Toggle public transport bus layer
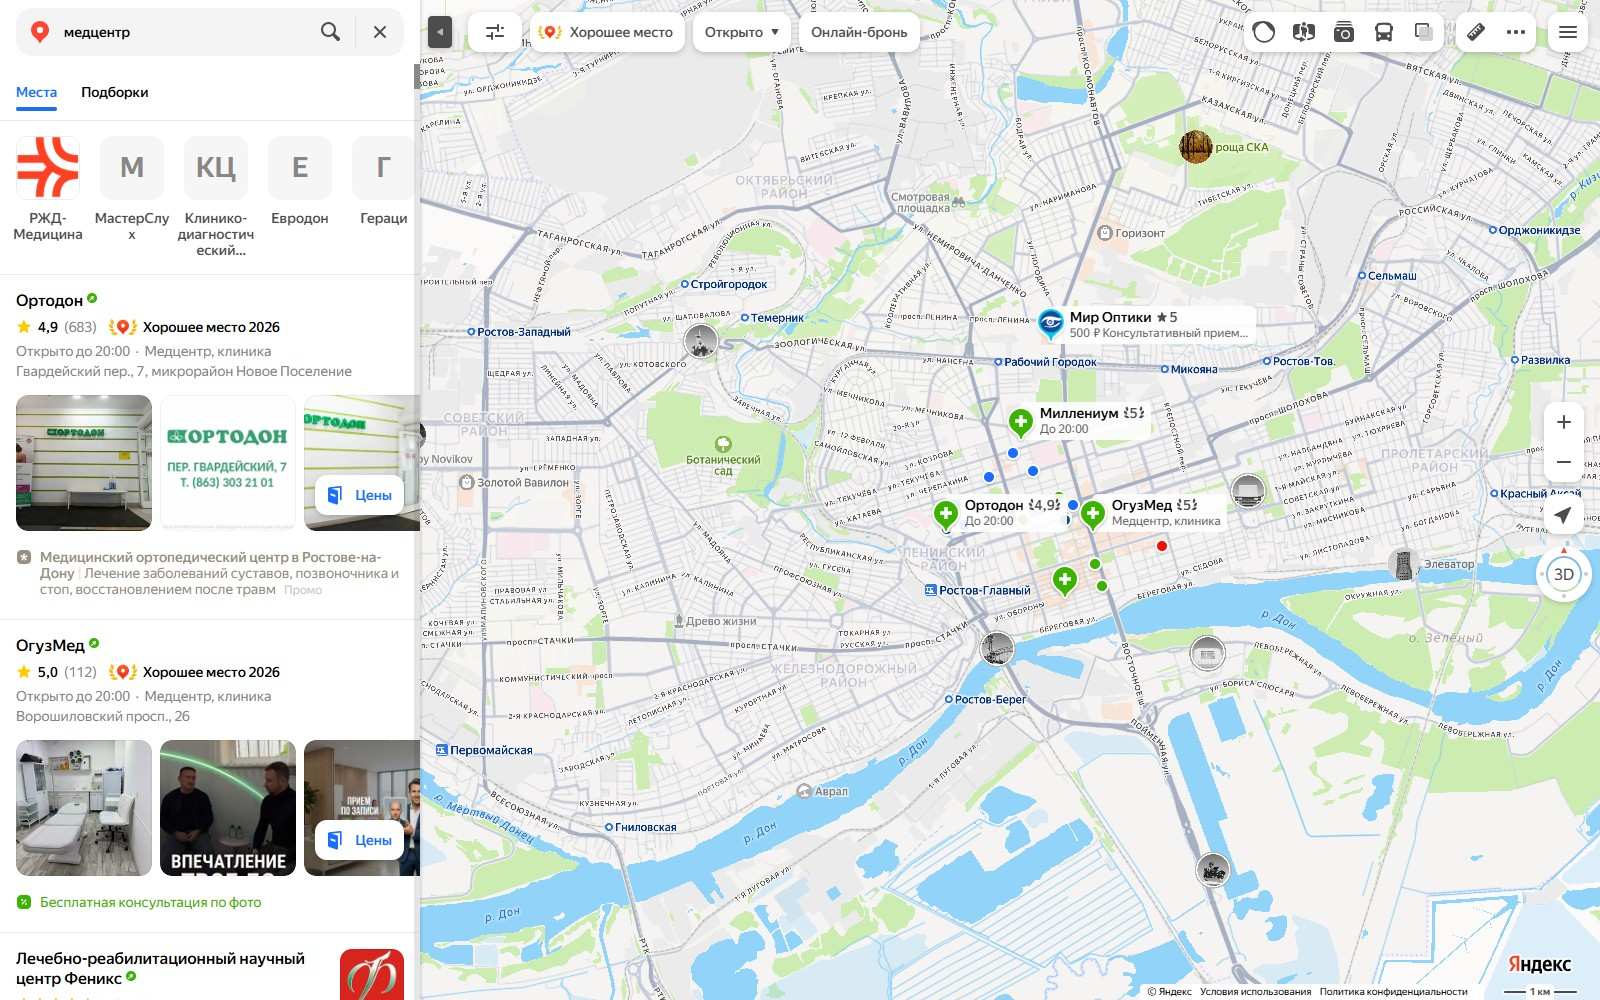 1384,32
